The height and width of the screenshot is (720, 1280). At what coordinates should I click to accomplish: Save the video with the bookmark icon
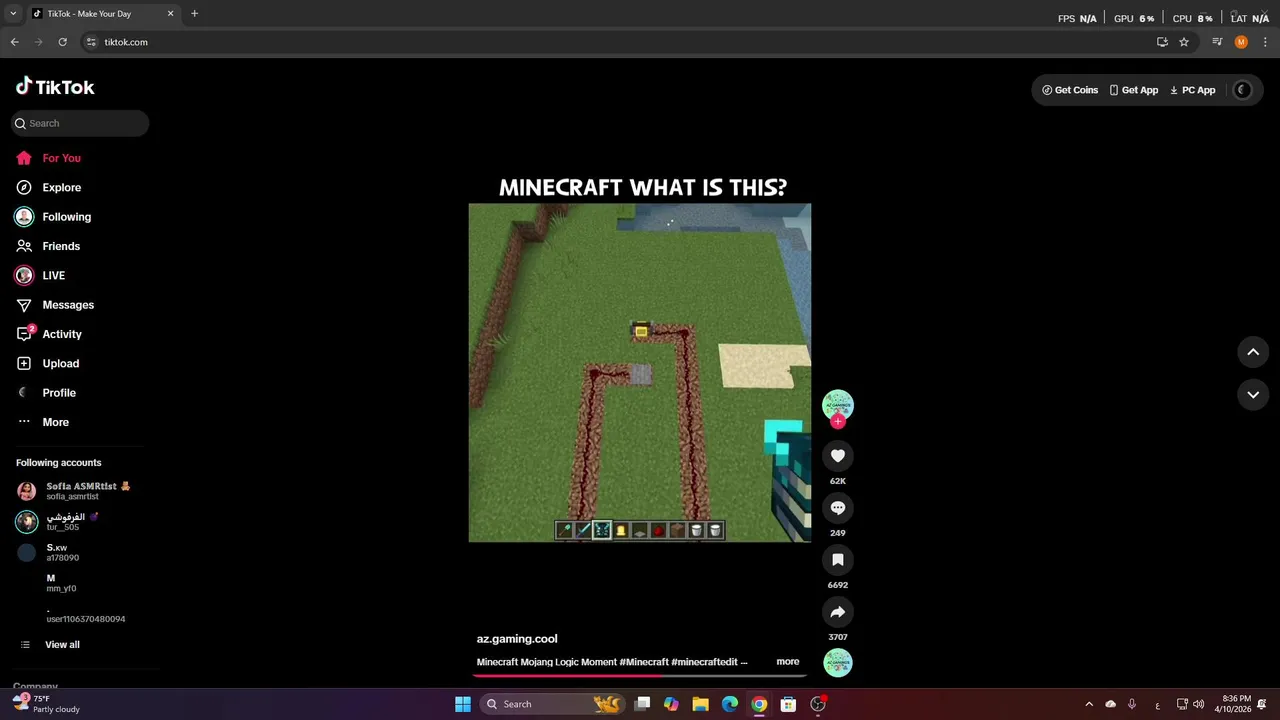838,560
